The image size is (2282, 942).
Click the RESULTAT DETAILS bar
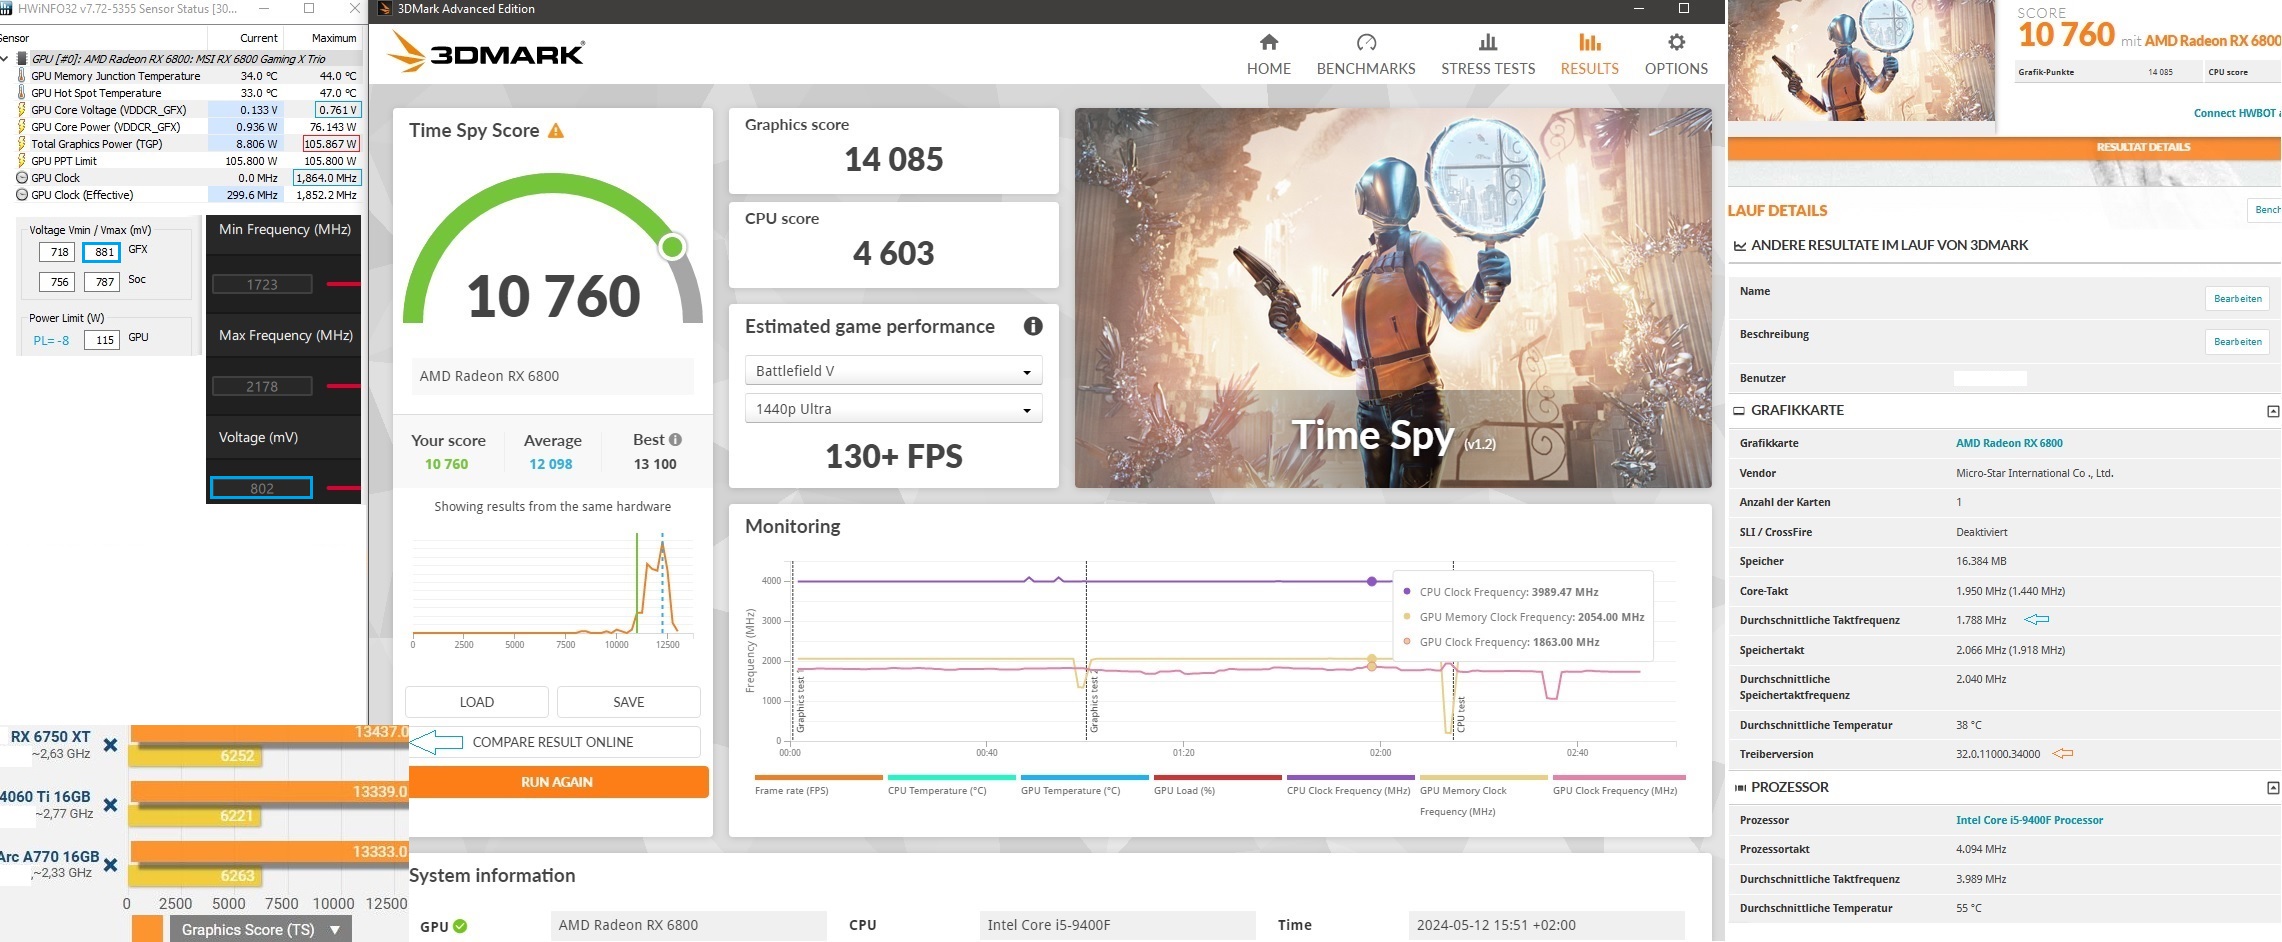pos(2004,147)
